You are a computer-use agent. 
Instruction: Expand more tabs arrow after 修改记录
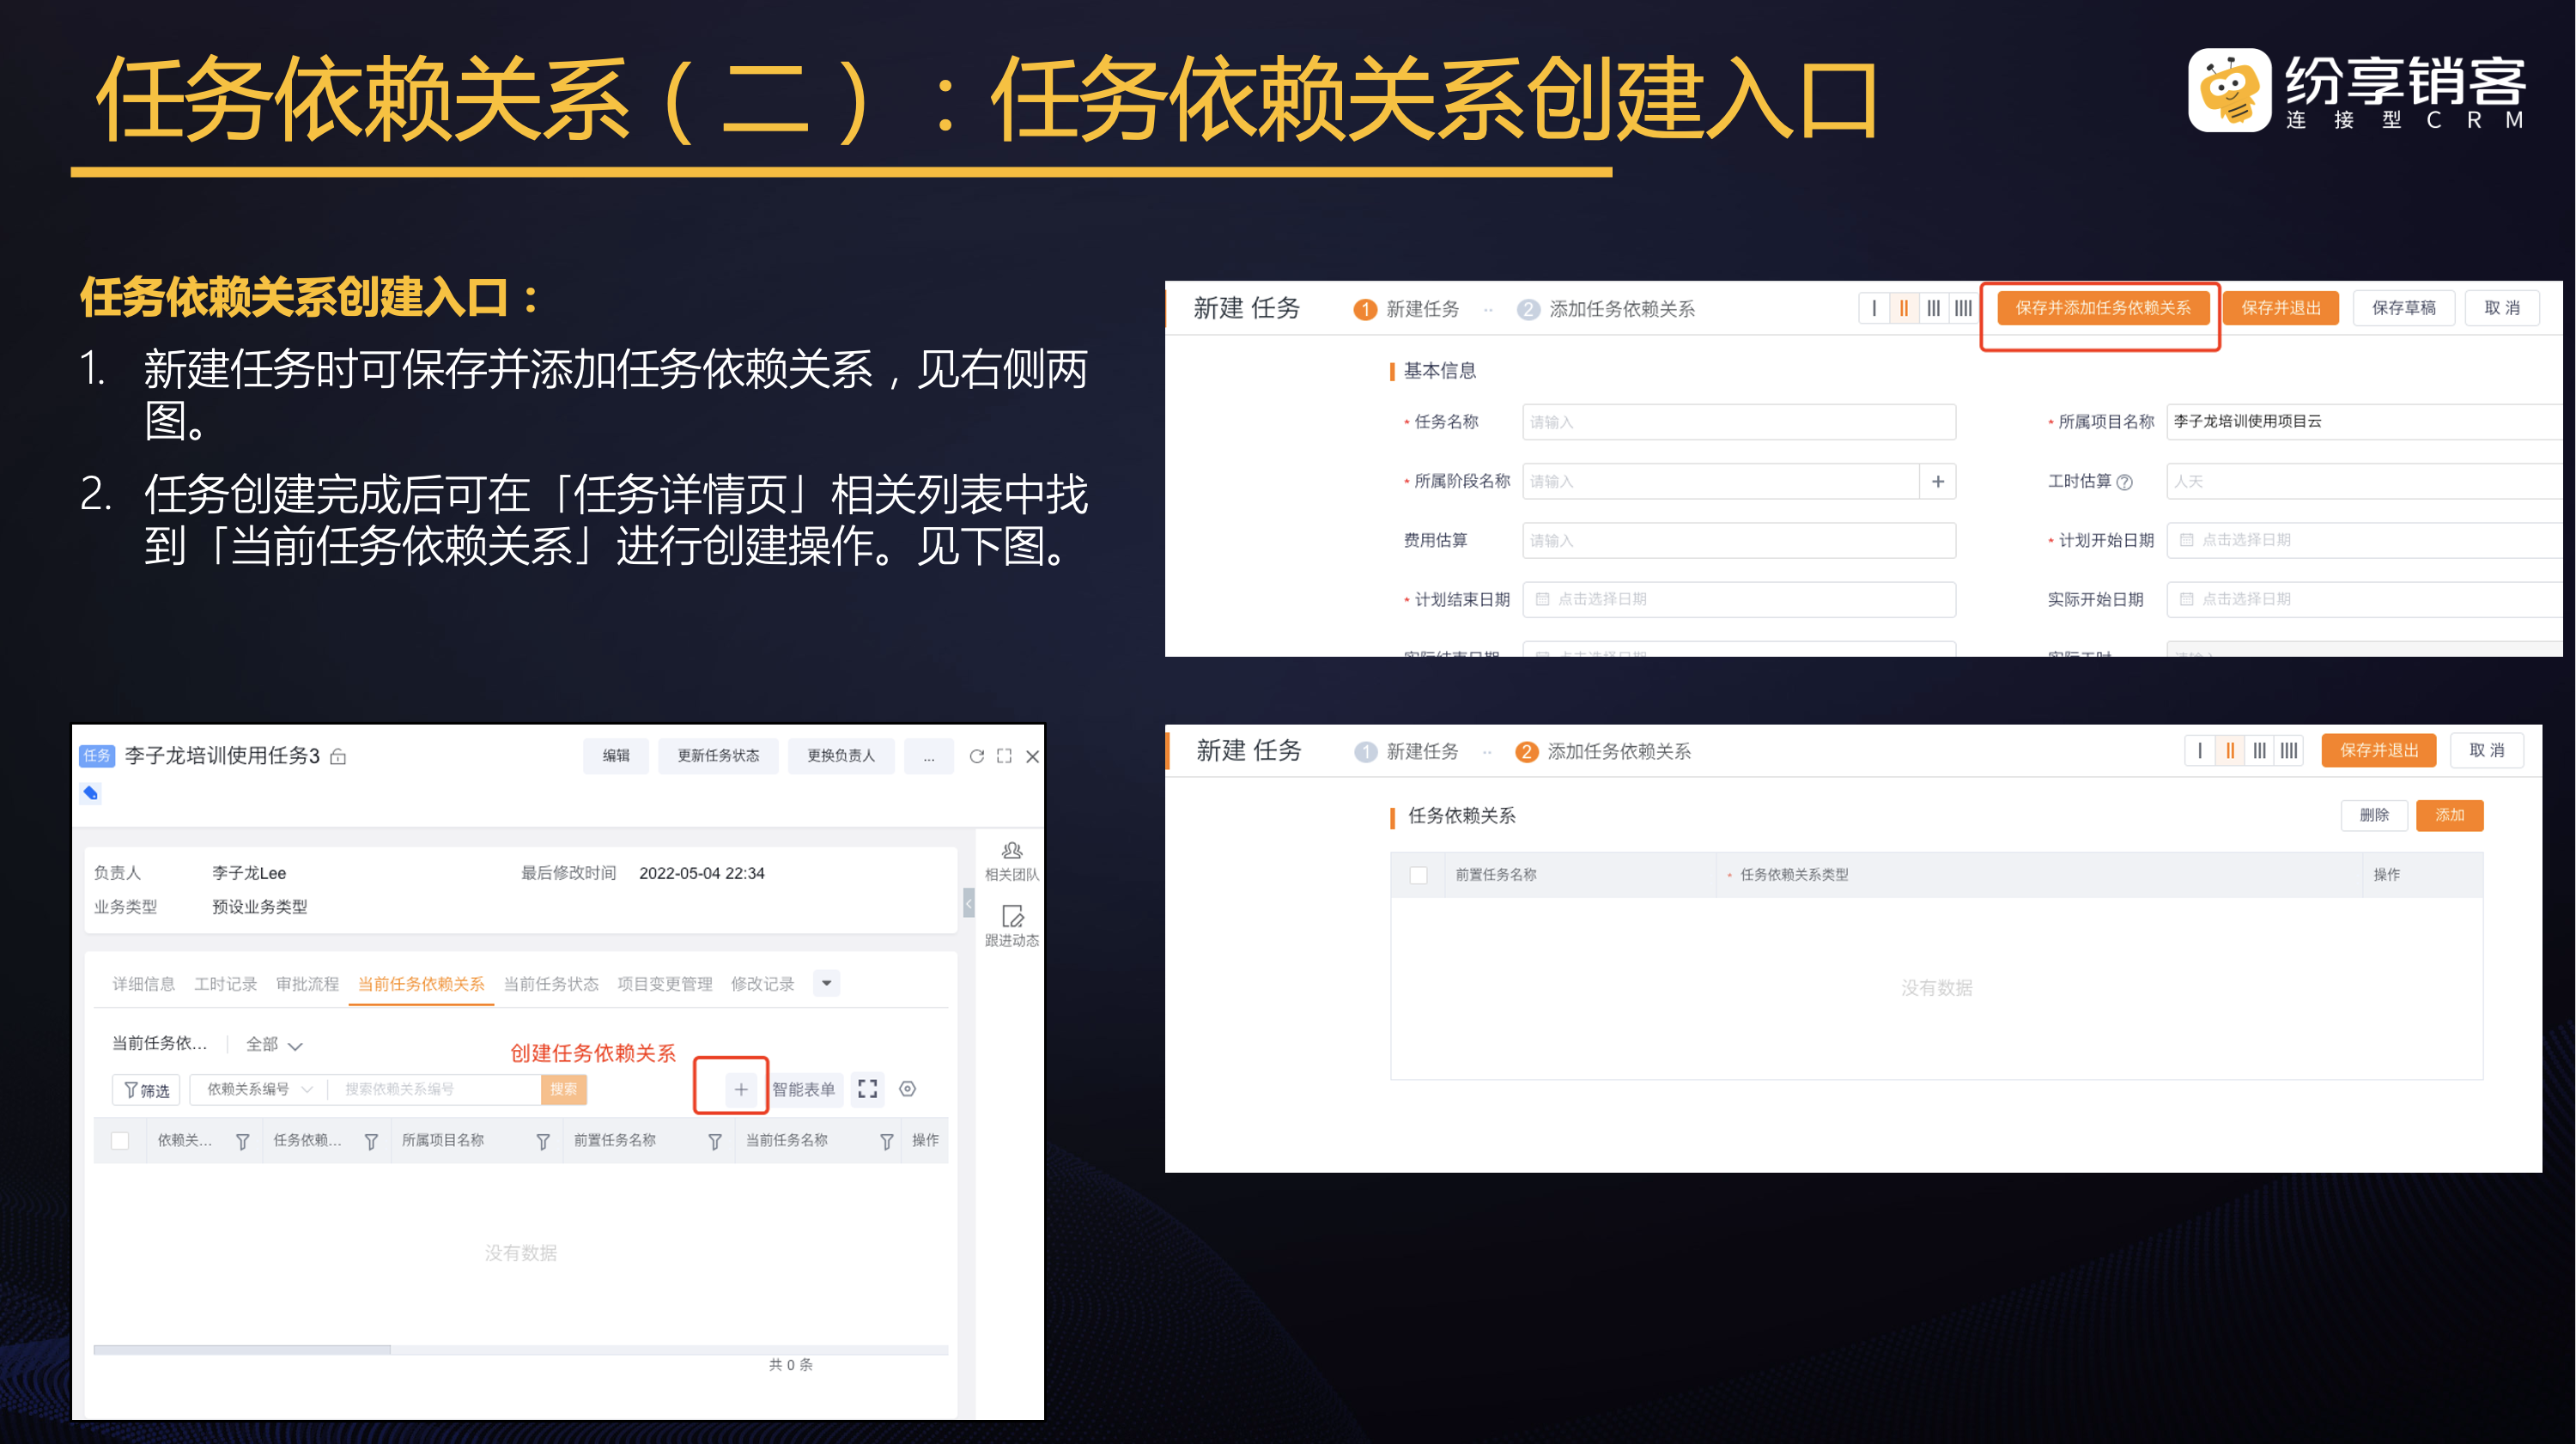click(826, 983)
